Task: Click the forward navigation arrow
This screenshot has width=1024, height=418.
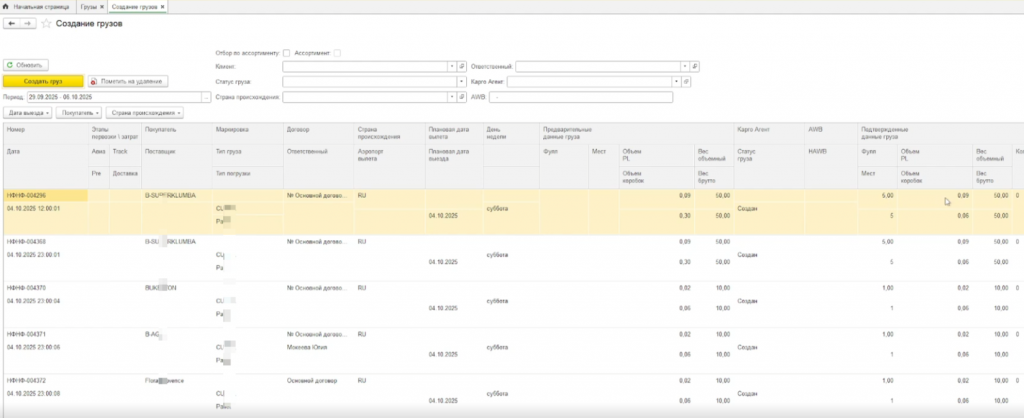Action: [27, 23]
